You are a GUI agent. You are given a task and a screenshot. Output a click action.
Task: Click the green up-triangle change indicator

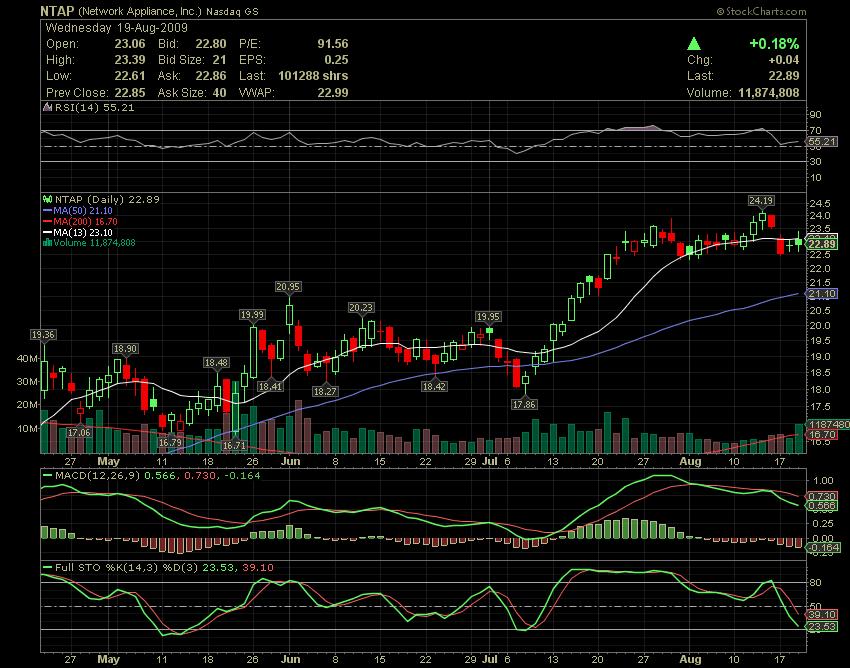click(x=694, y=43)
